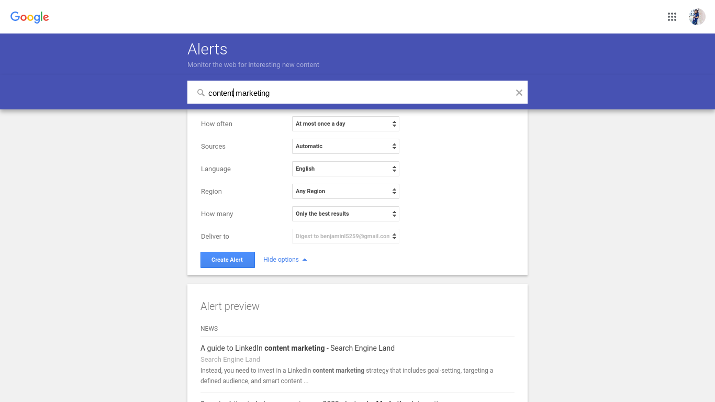Open the How often dropdown
Image resolution: width=715 pixels, height=402 pixels.
coord(346,124)
